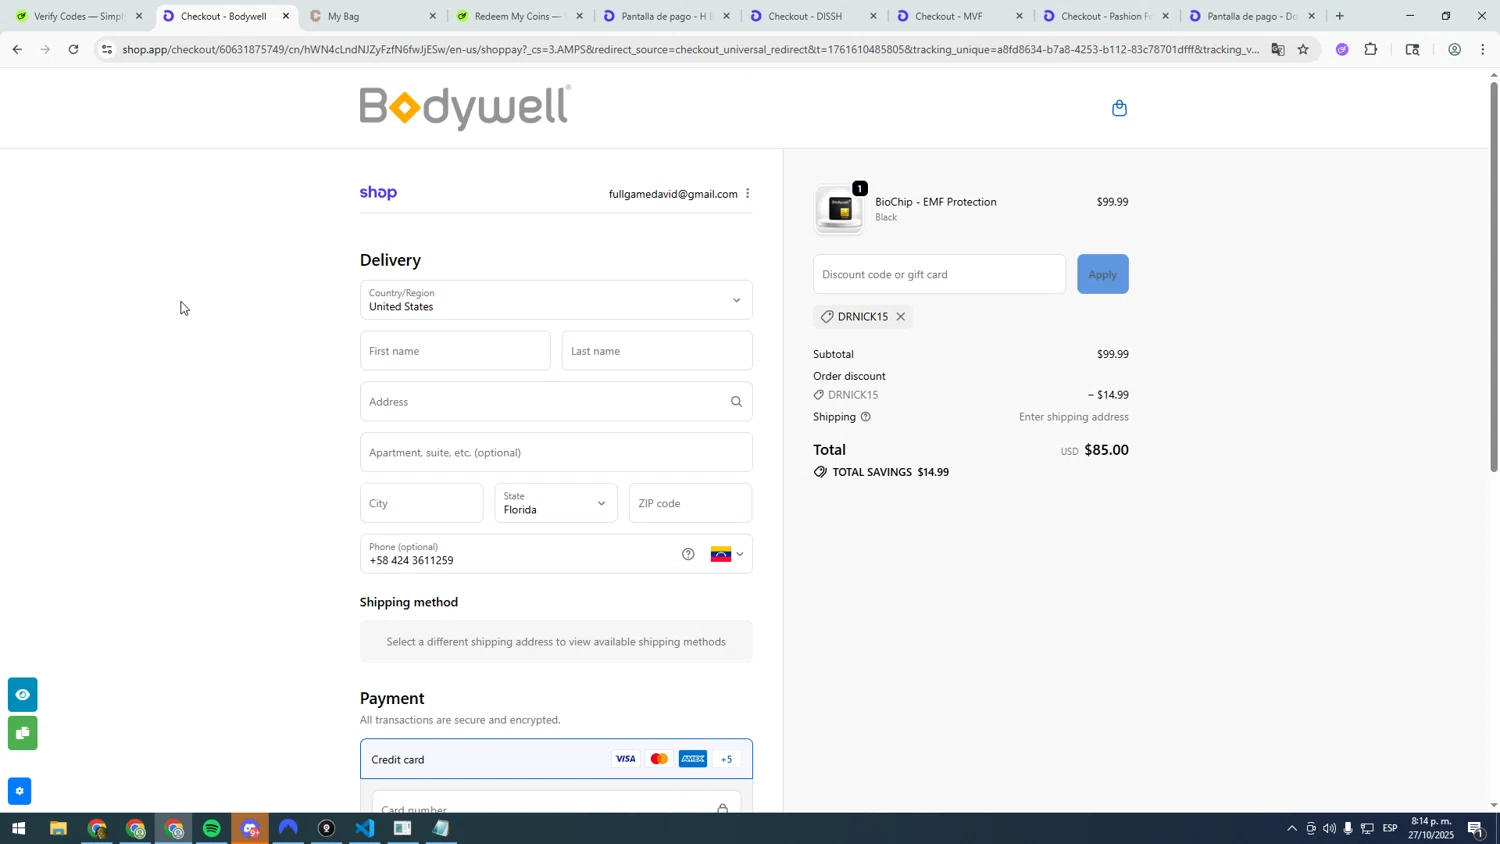Click the City field

point(421,503)
